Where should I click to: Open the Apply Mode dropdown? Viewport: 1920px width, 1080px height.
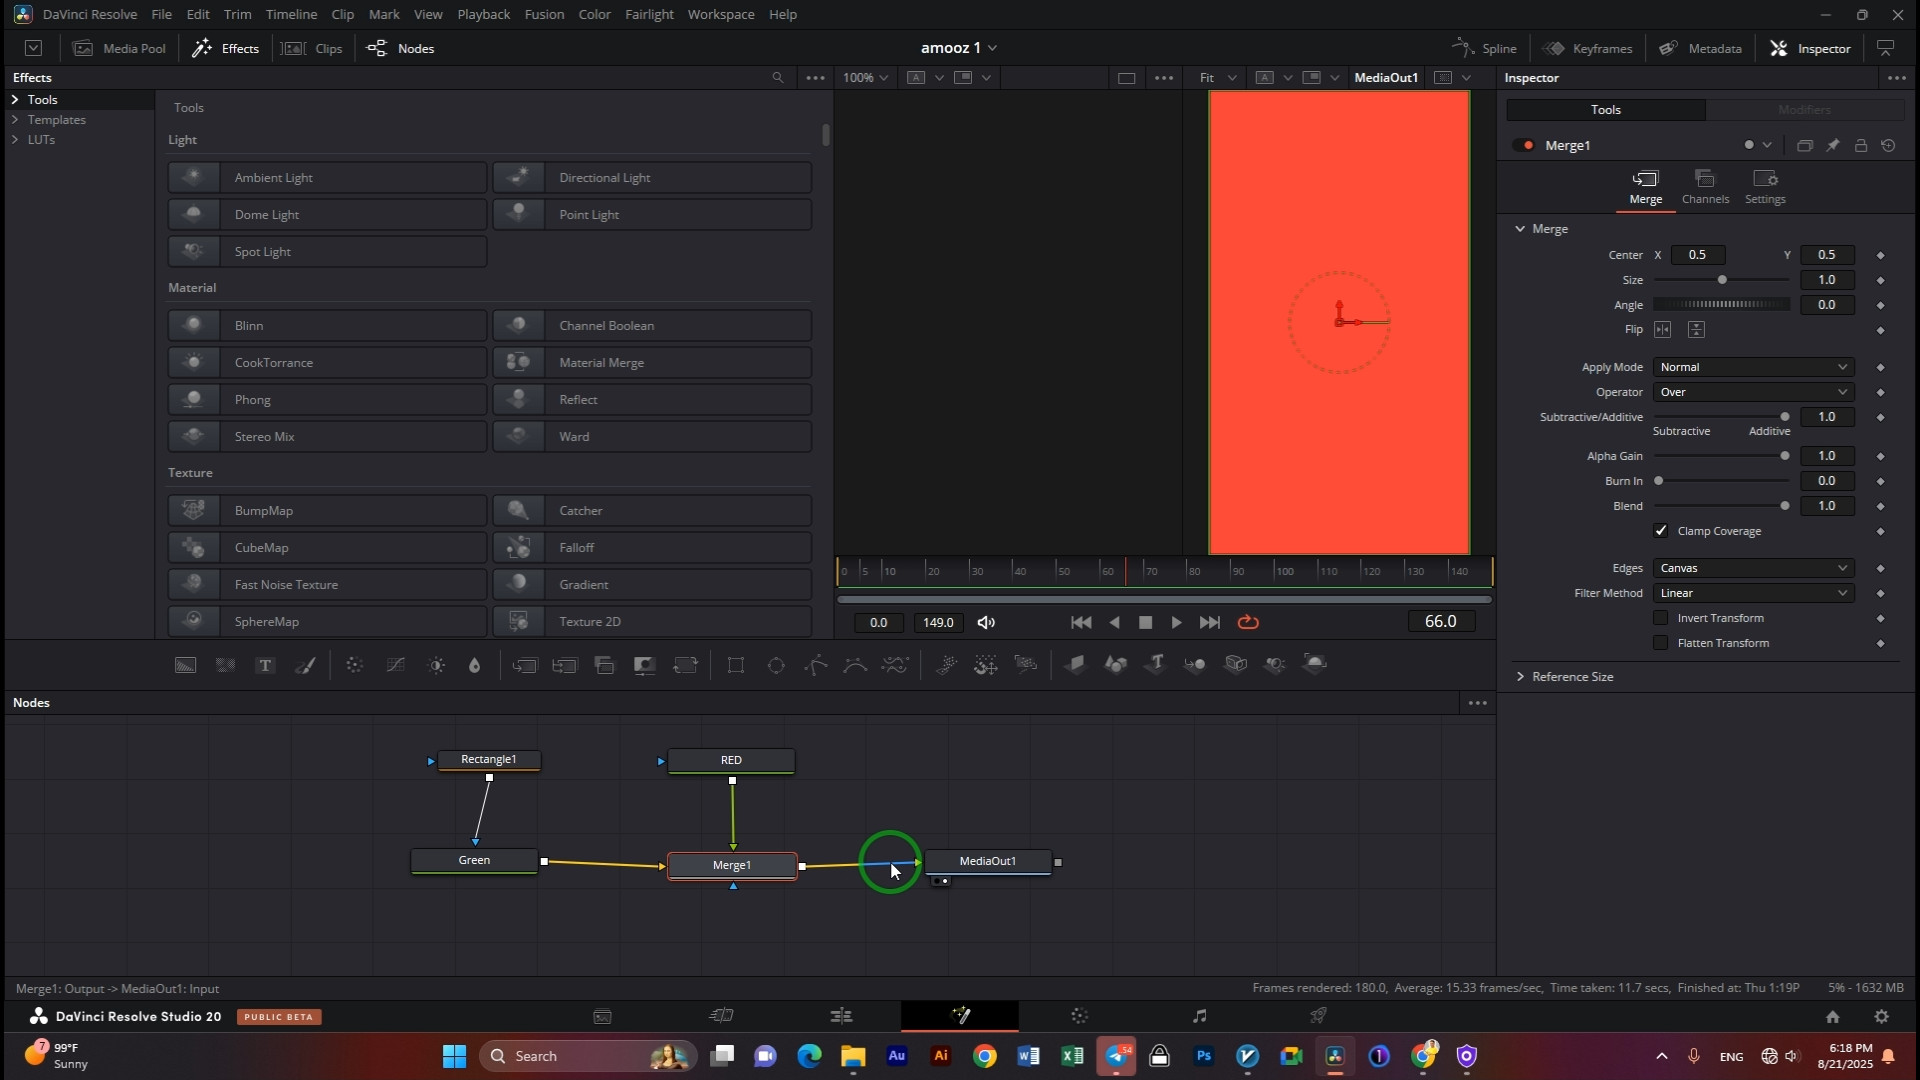(x=1753, y=367)
